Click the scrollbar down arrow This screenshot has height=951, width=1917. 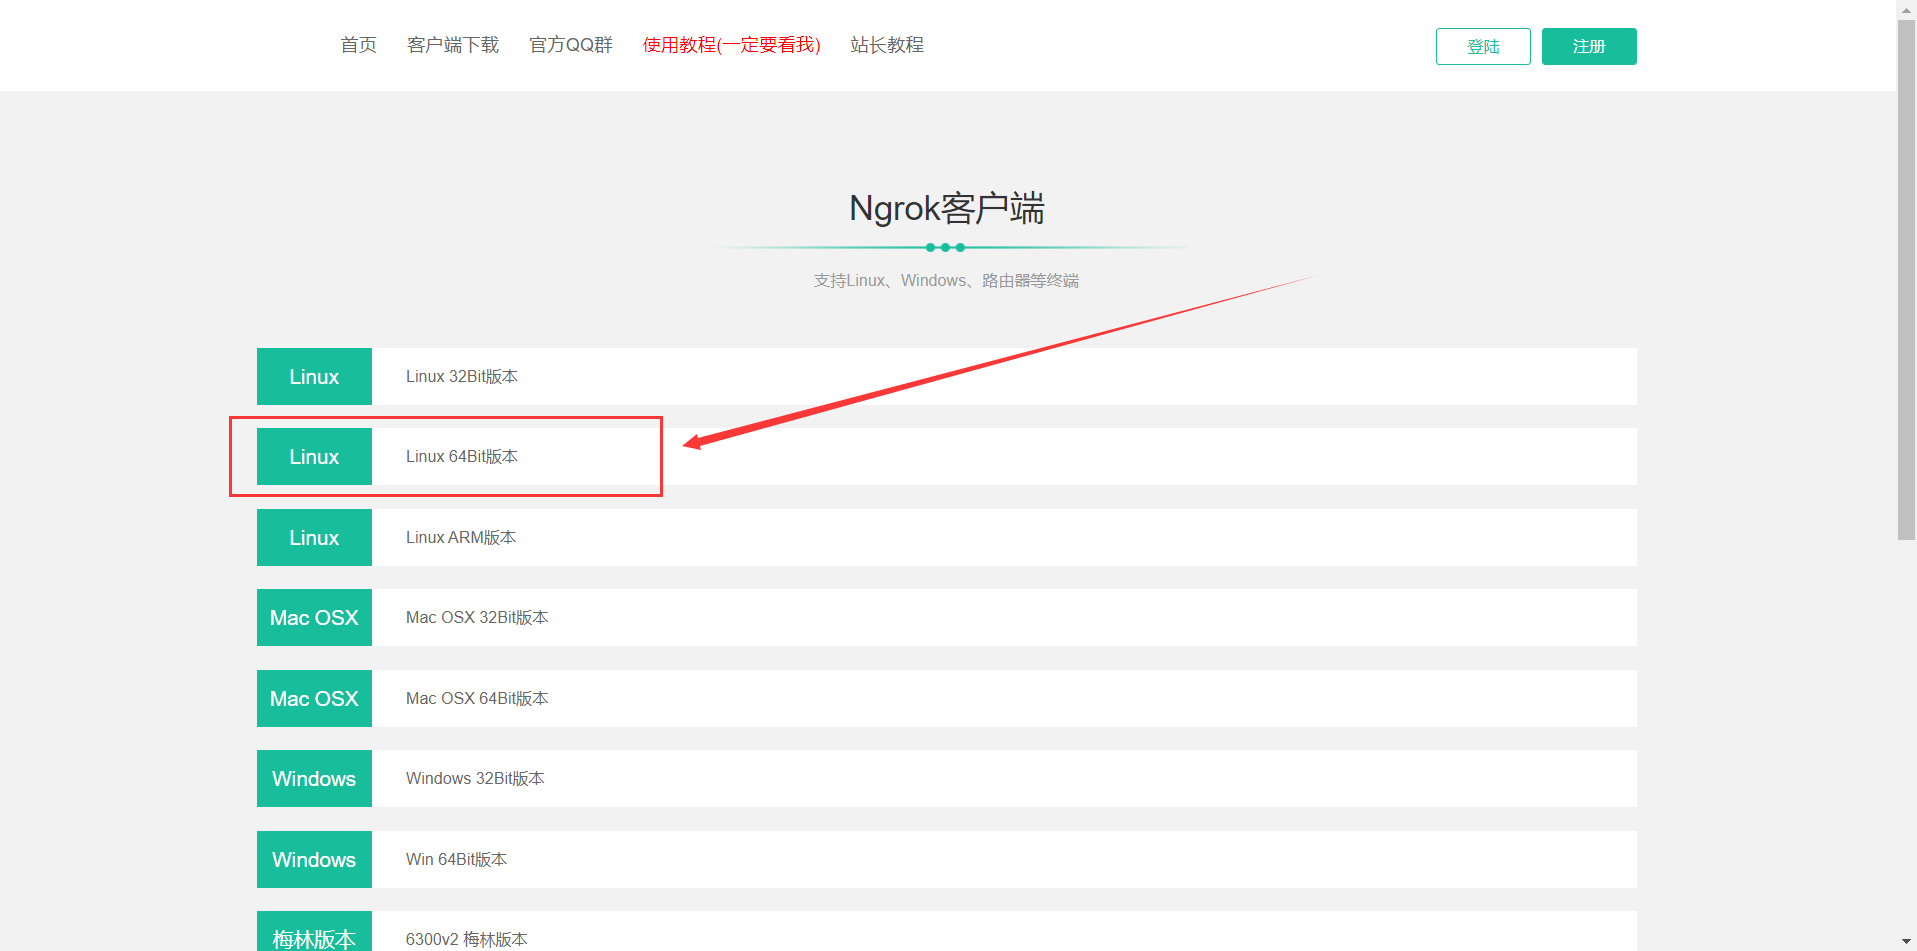1907,942
